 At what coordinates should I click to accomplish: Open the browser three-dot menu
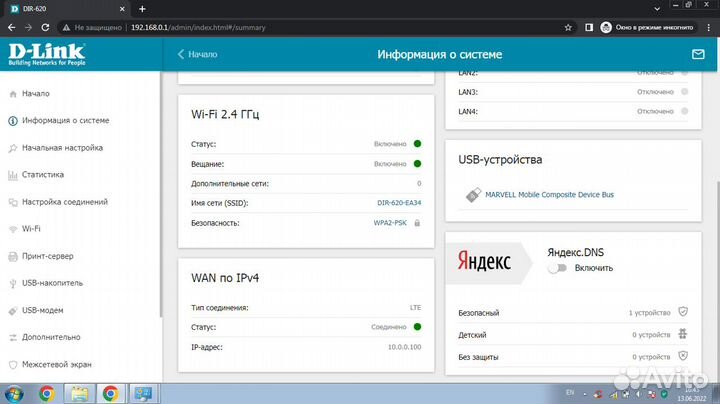(x=709, y=28)
